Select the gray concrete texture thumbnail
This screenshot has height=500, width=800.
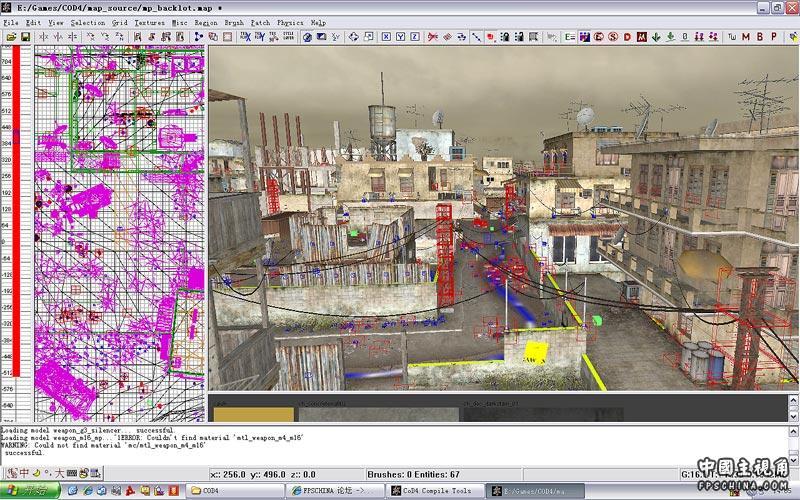point(379,414)
